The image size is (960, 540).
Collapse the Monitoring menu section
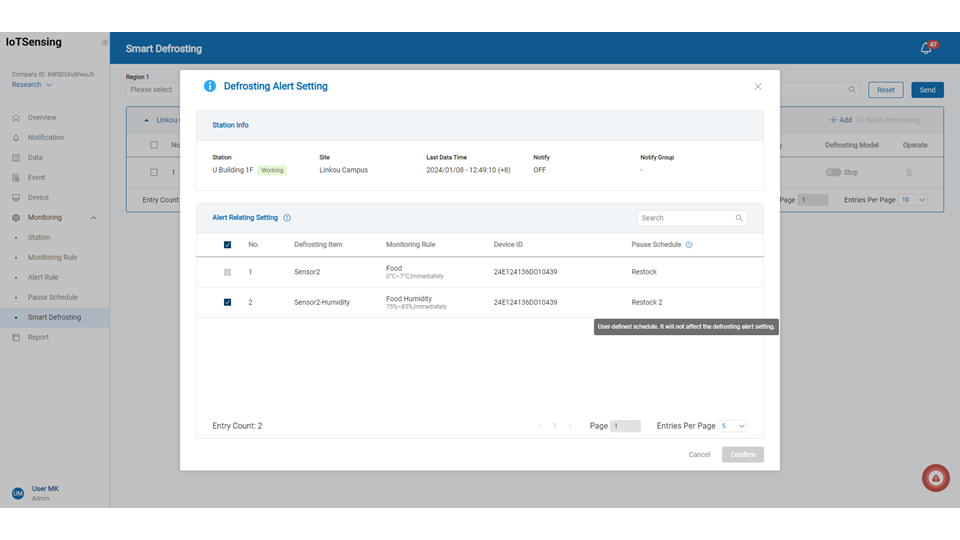93,217
